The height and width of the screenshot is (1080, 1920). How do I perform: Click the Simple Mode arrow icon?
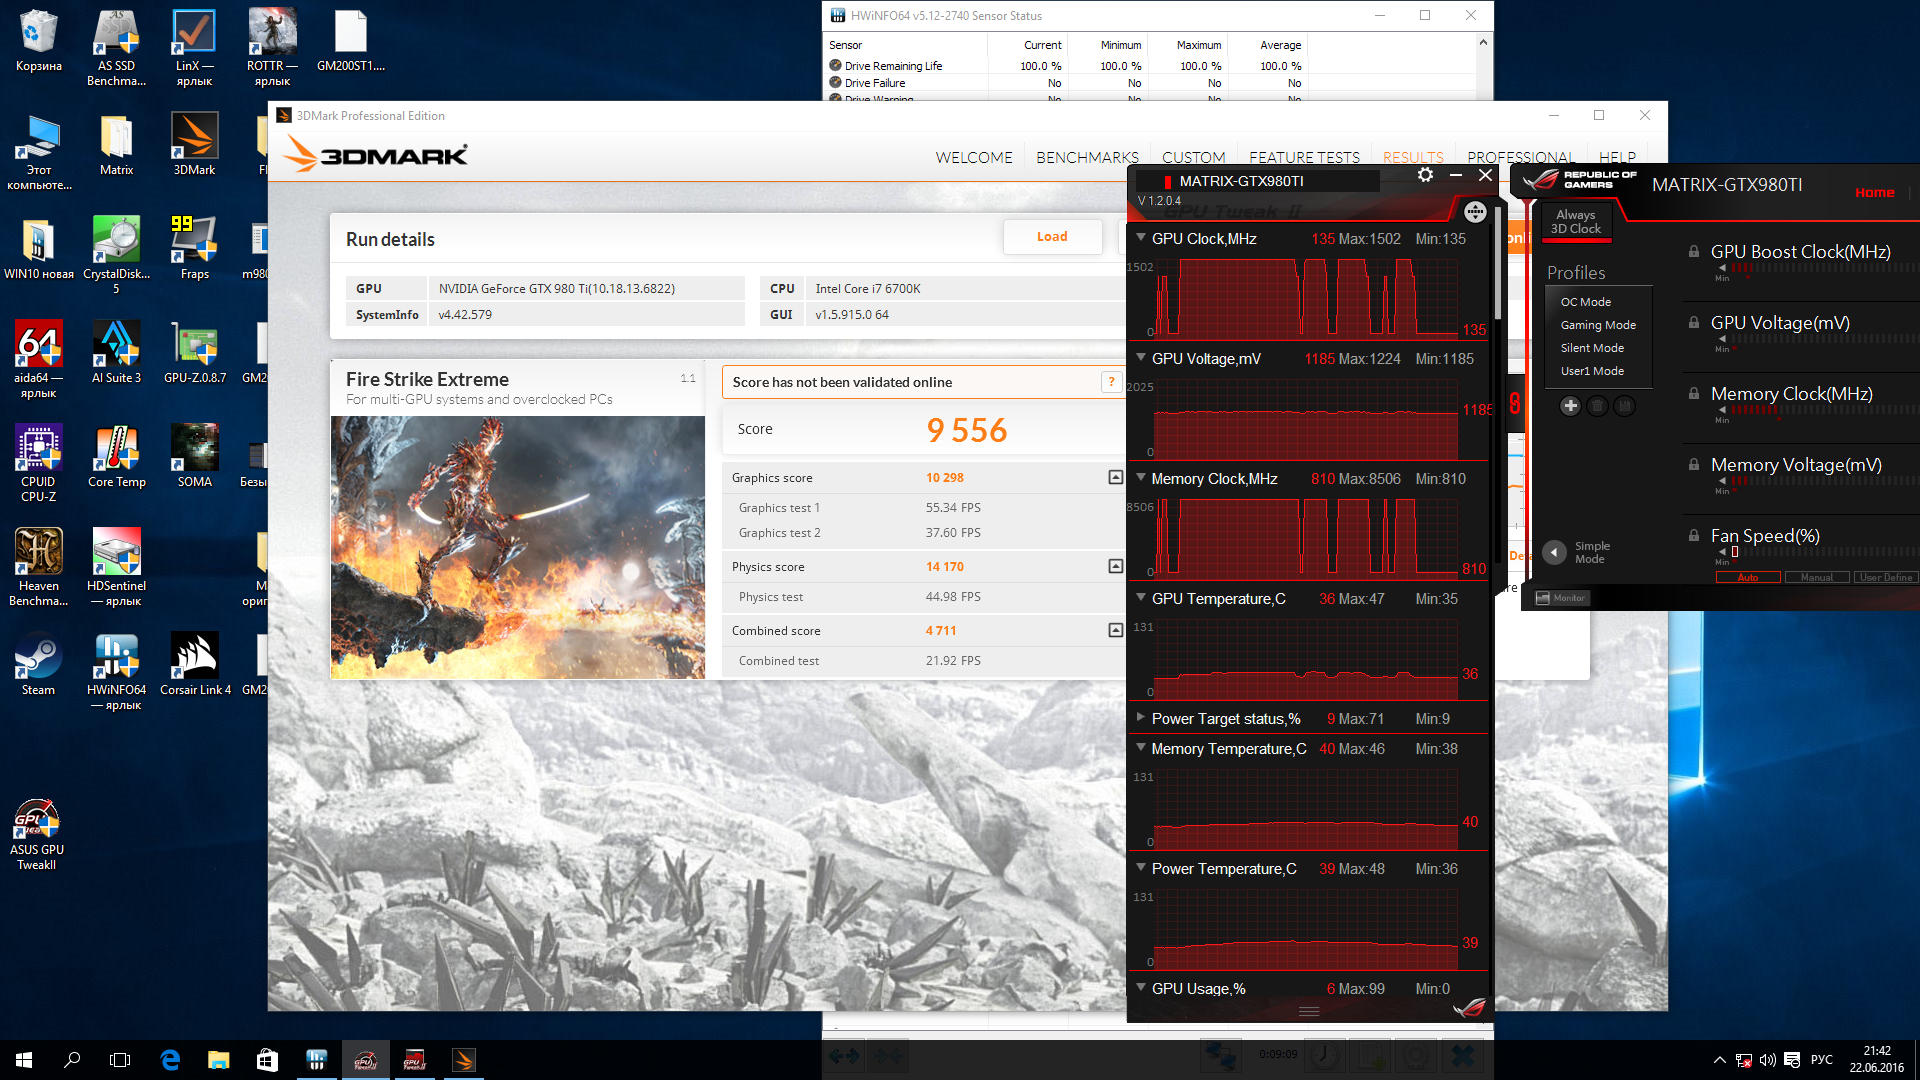coord(1554,552)
